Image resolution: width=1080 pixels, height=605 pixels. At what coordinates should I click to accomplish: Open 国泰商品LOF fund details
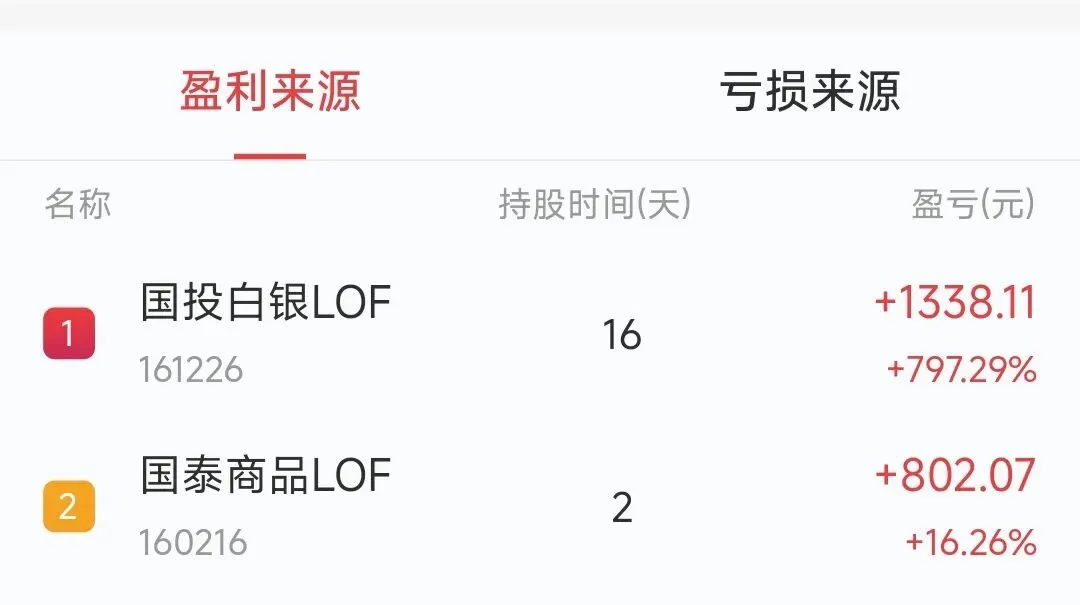(266, 475)
